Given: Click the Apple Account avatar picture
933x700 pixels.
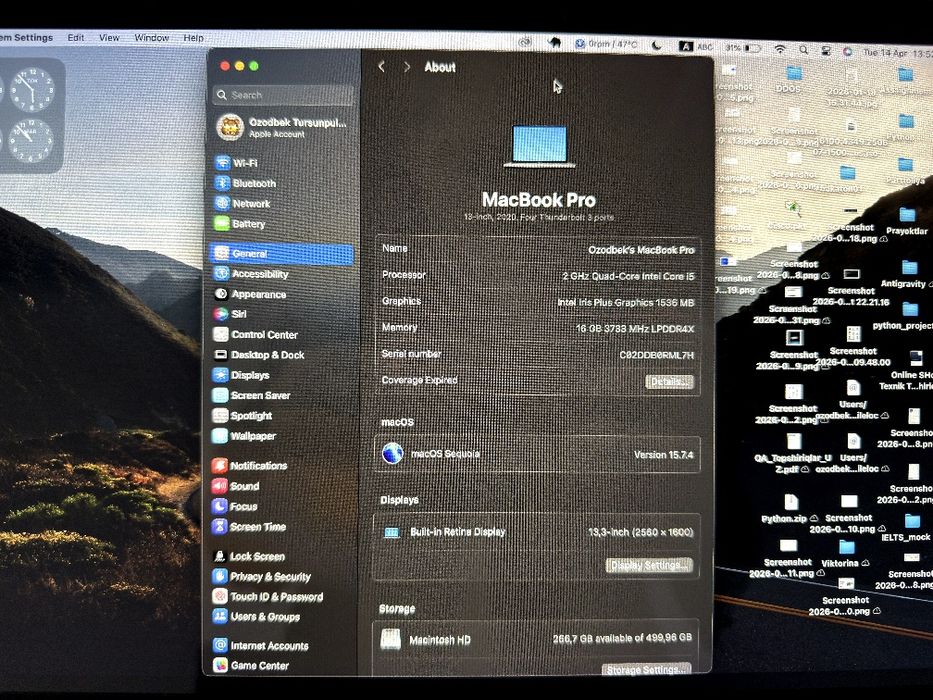Looking at the screenshot, I should [230, 127].
